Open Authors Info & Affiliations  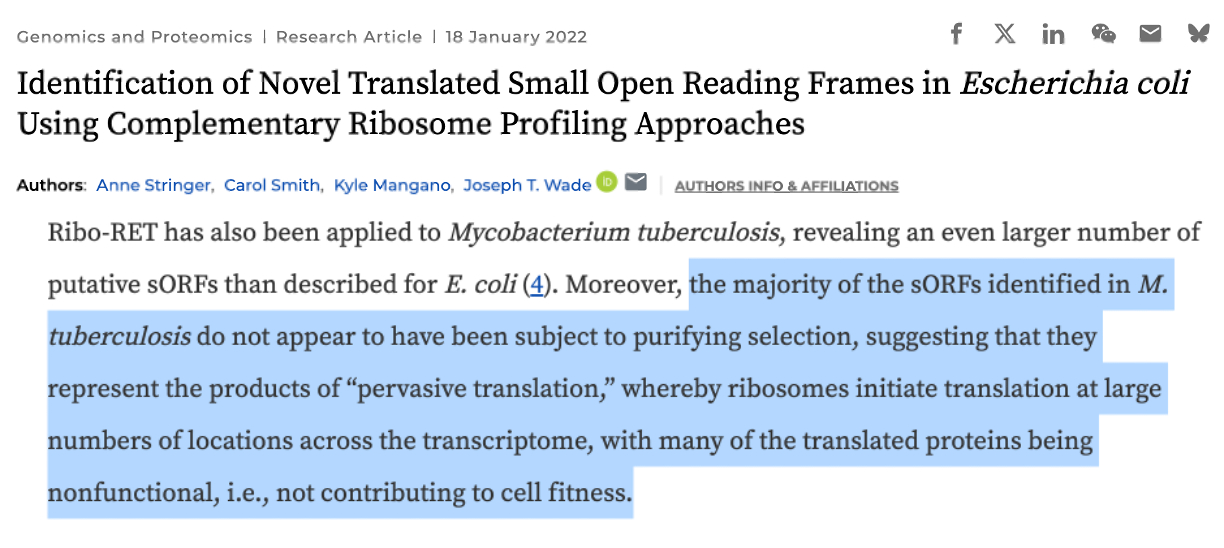click(786, 186)
